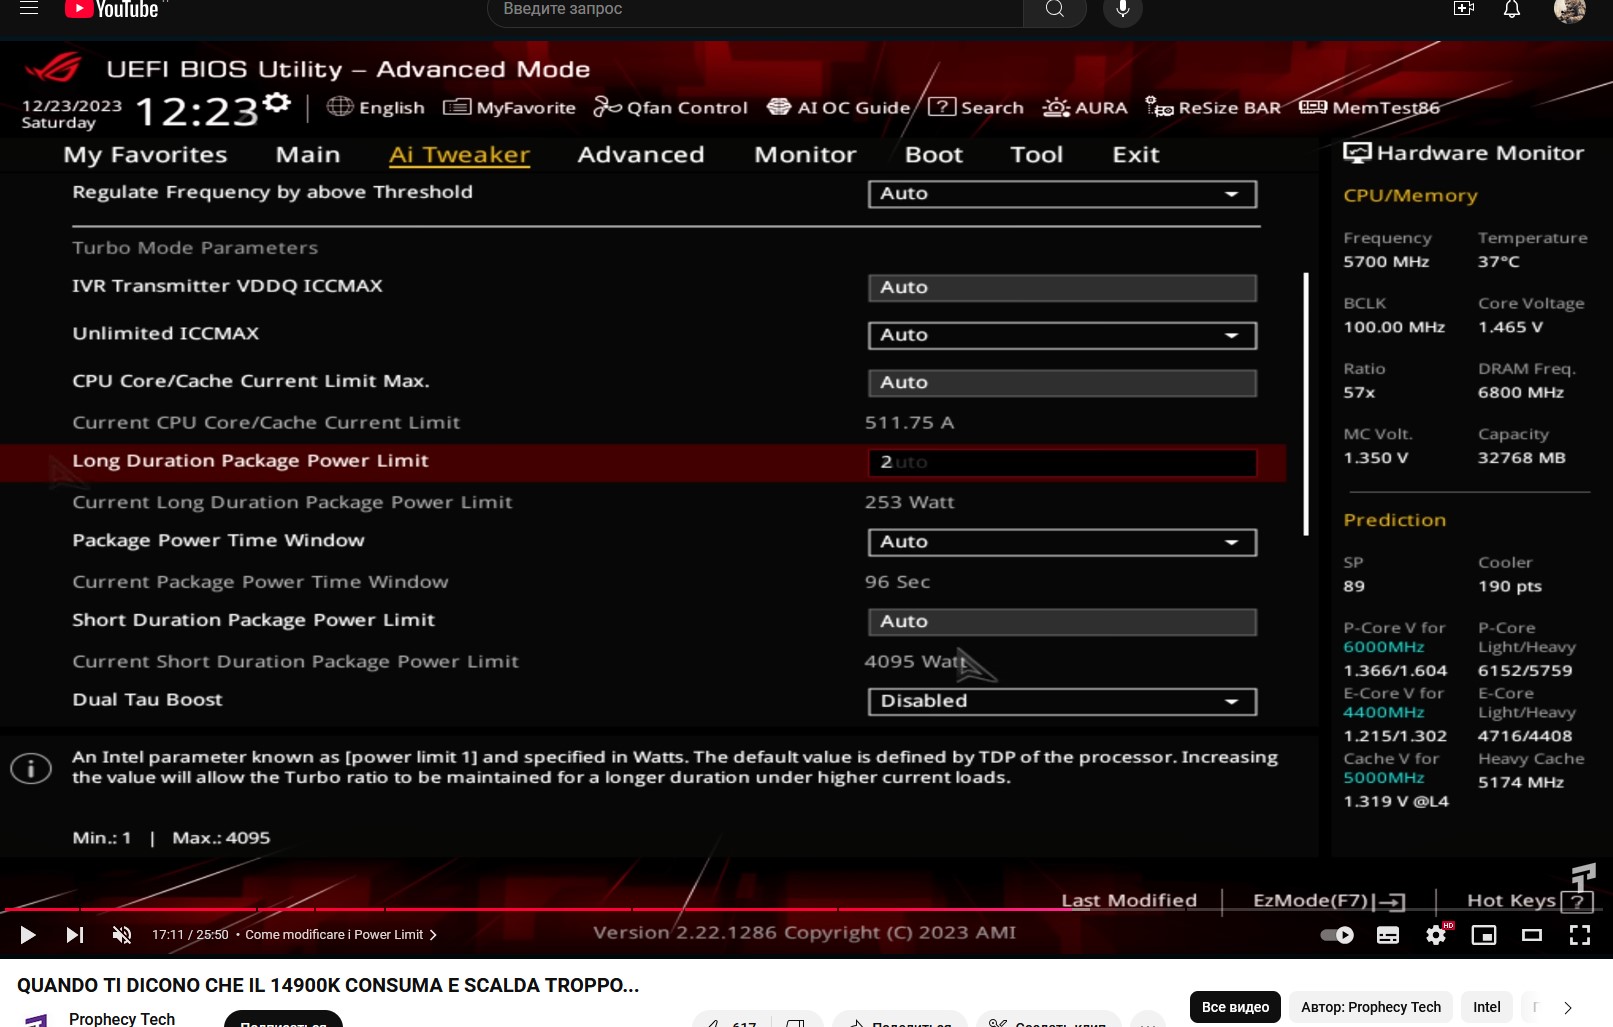Unmute the video sound

[x=122, y=935]
